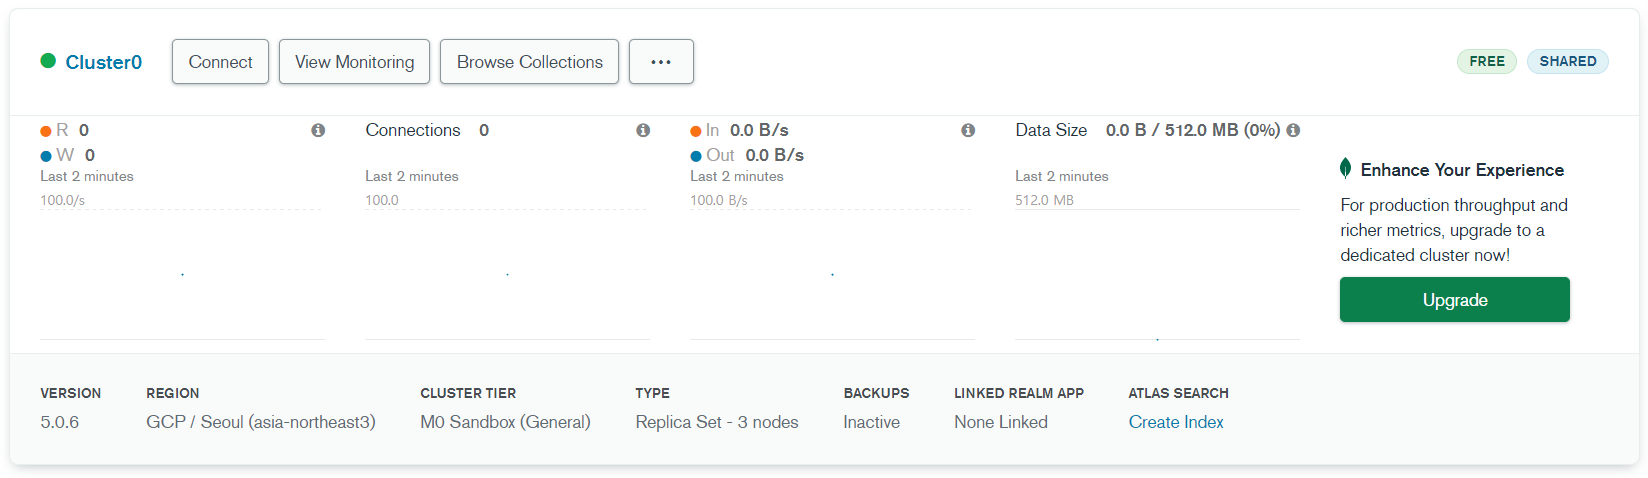Click info icon for R/W operations chart
1648x478 pixels.
[x=318, y=130]
